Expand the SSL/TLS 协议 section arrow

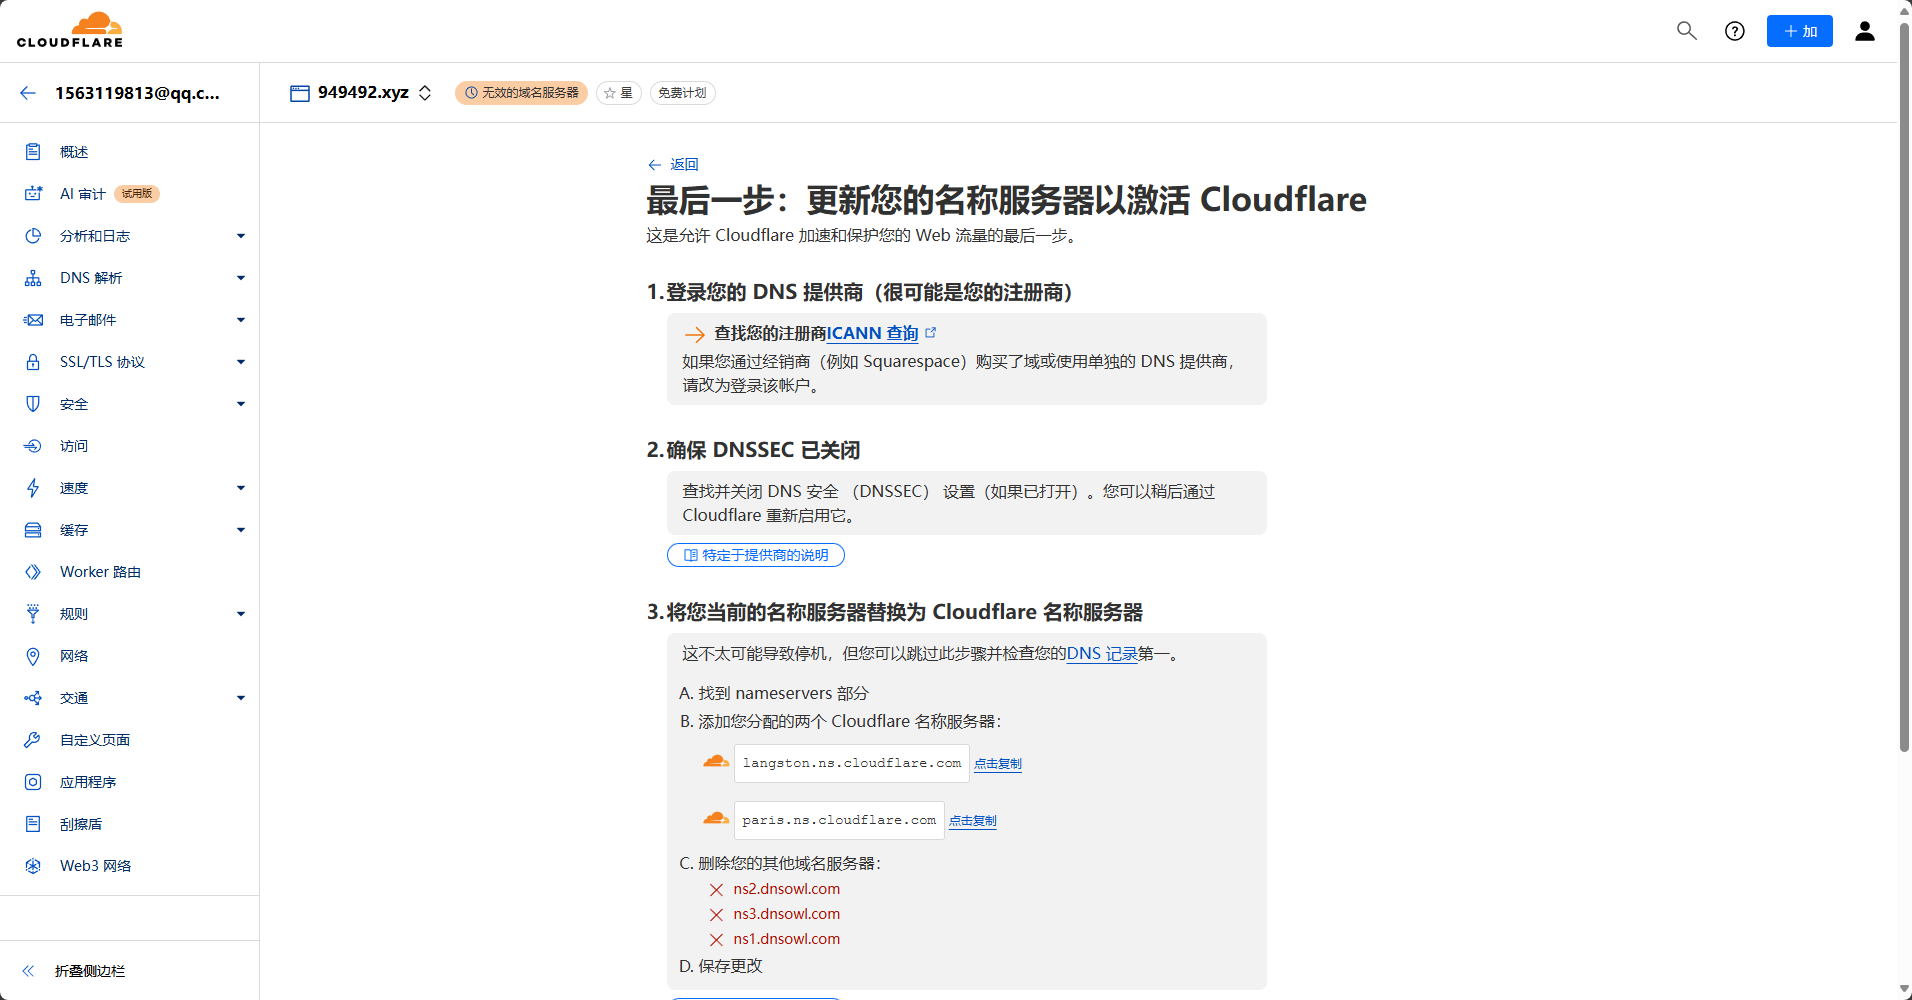point(241,362)
